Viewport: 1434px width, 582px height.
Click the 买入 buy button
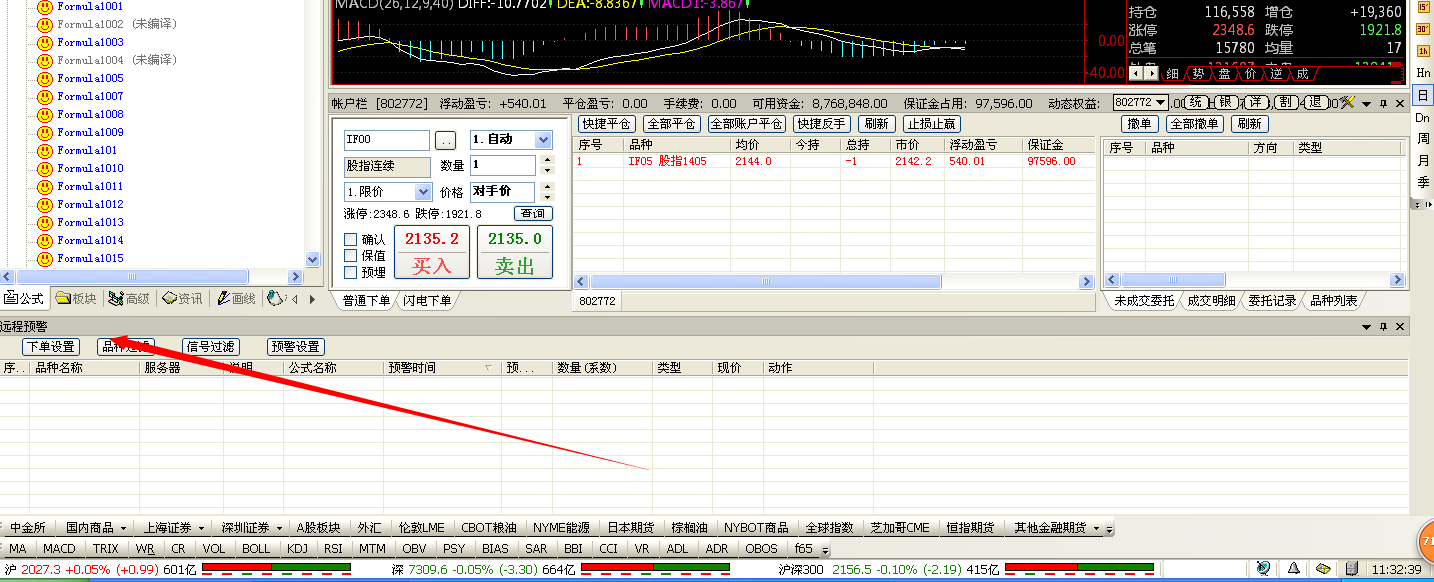pos(432,252)
